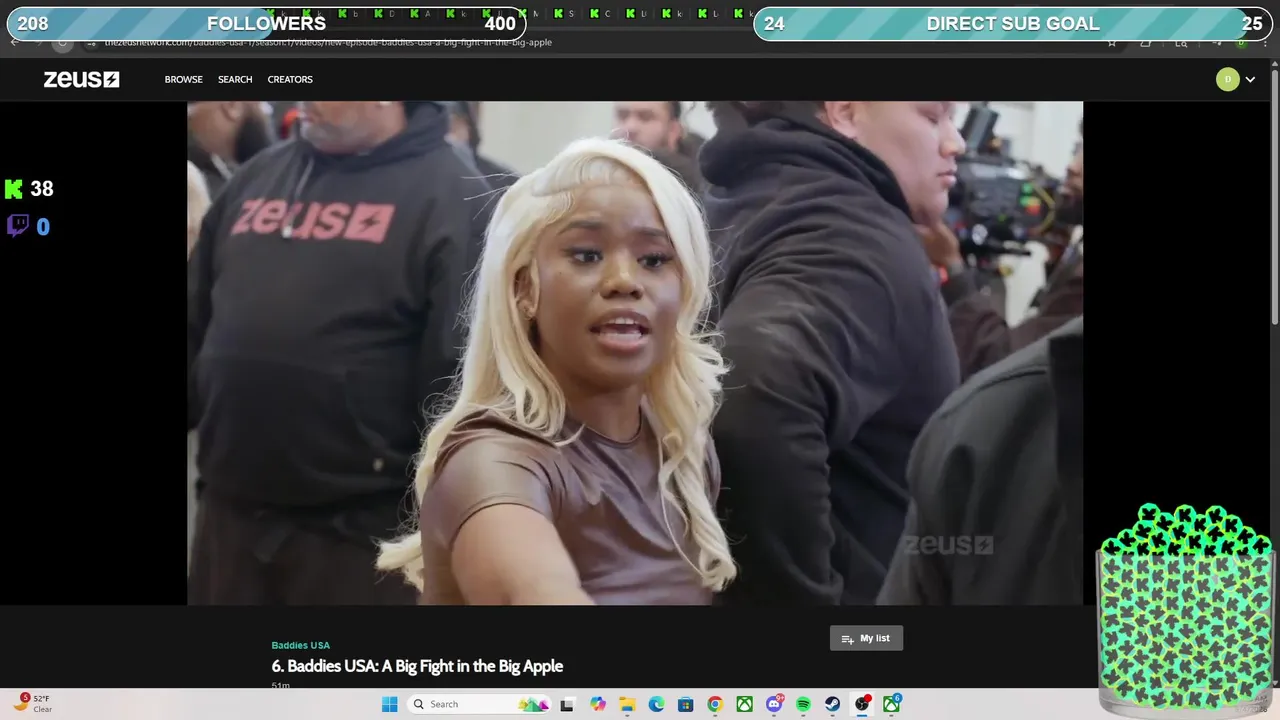Click the Windows taskbar Search box

coord(480,704)
